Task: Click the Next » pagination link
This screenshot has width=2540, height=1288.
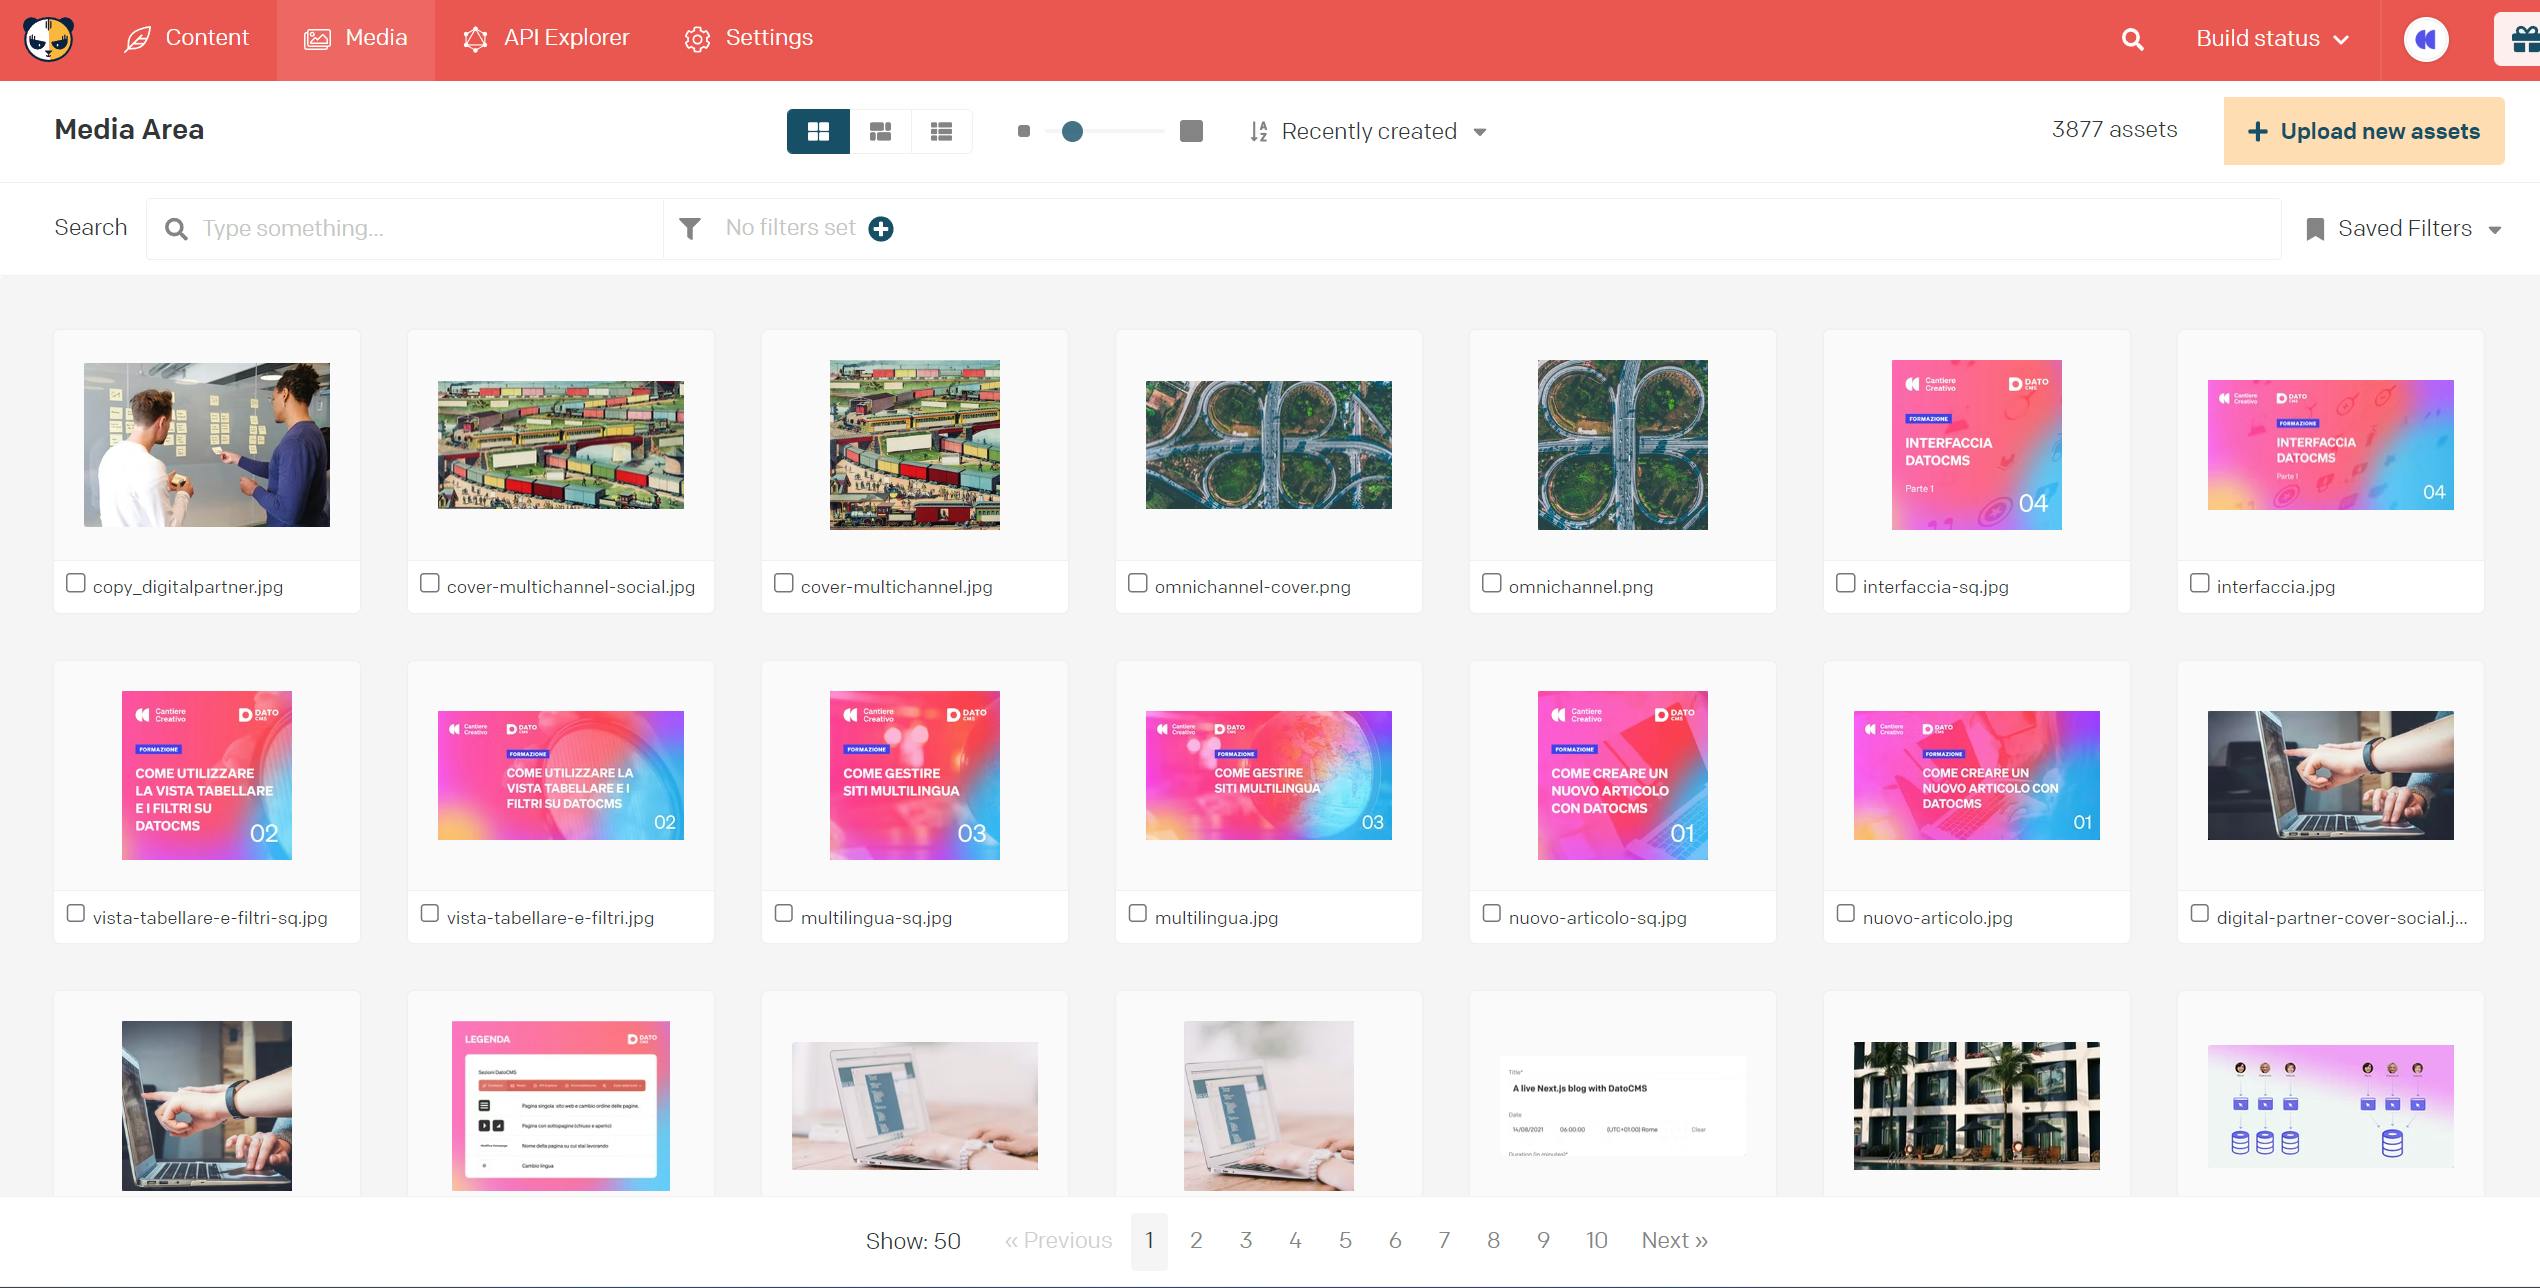Action: (x=1675, y=1241)
